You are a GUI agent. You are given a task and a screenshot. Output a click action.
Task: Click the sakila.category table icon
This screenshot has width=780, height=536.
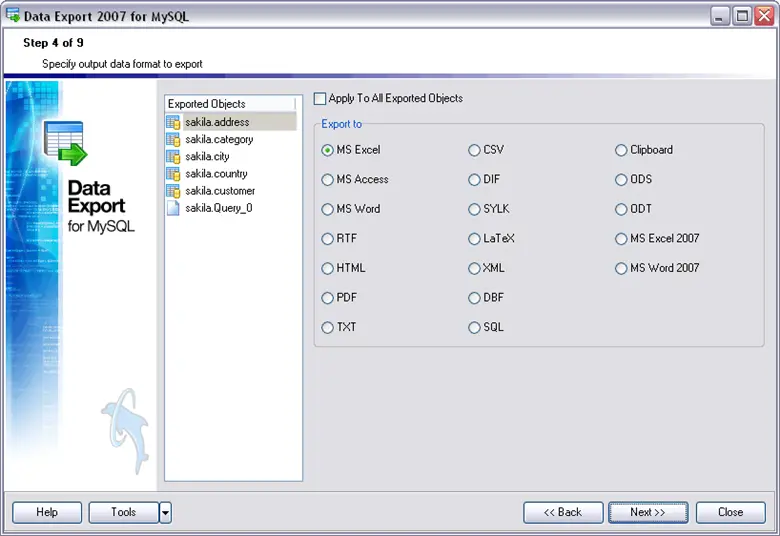pos(173,139)
